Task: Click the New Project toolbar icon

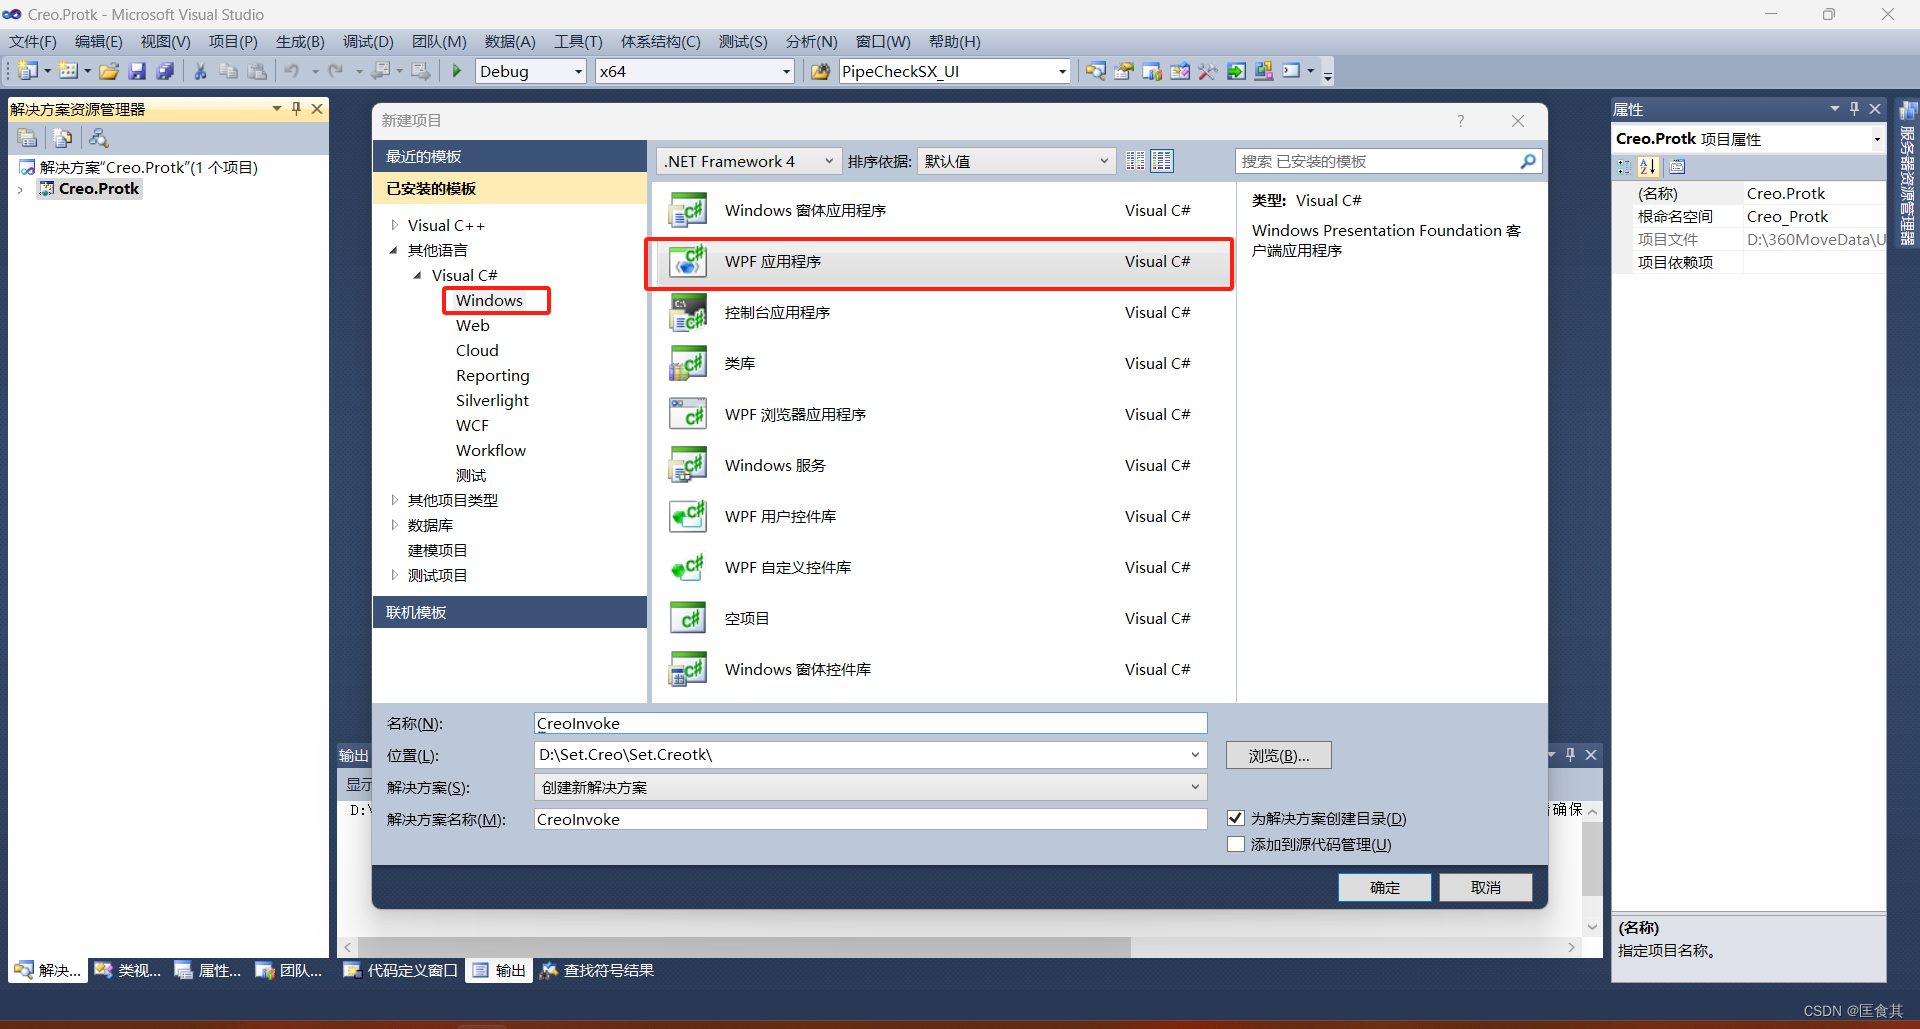Action: [x=27, y=71]
